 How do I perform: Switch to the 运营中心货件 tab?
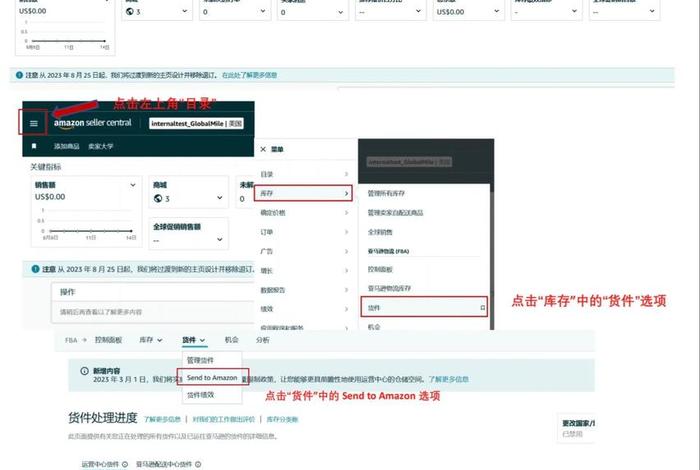coord(100,464)
